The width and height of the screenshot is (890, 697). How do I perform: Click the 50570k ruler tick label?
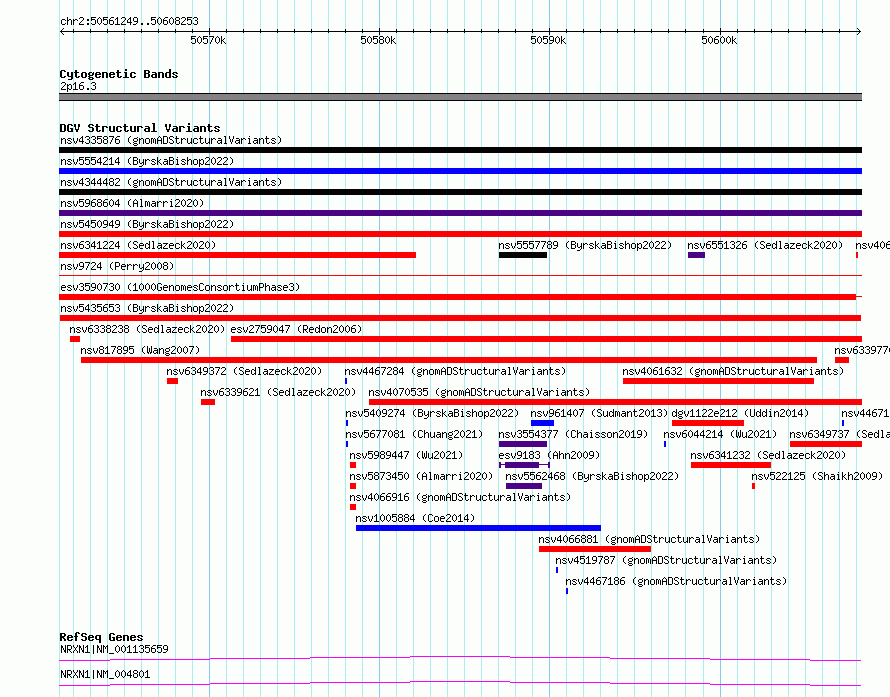coord(208,40)
